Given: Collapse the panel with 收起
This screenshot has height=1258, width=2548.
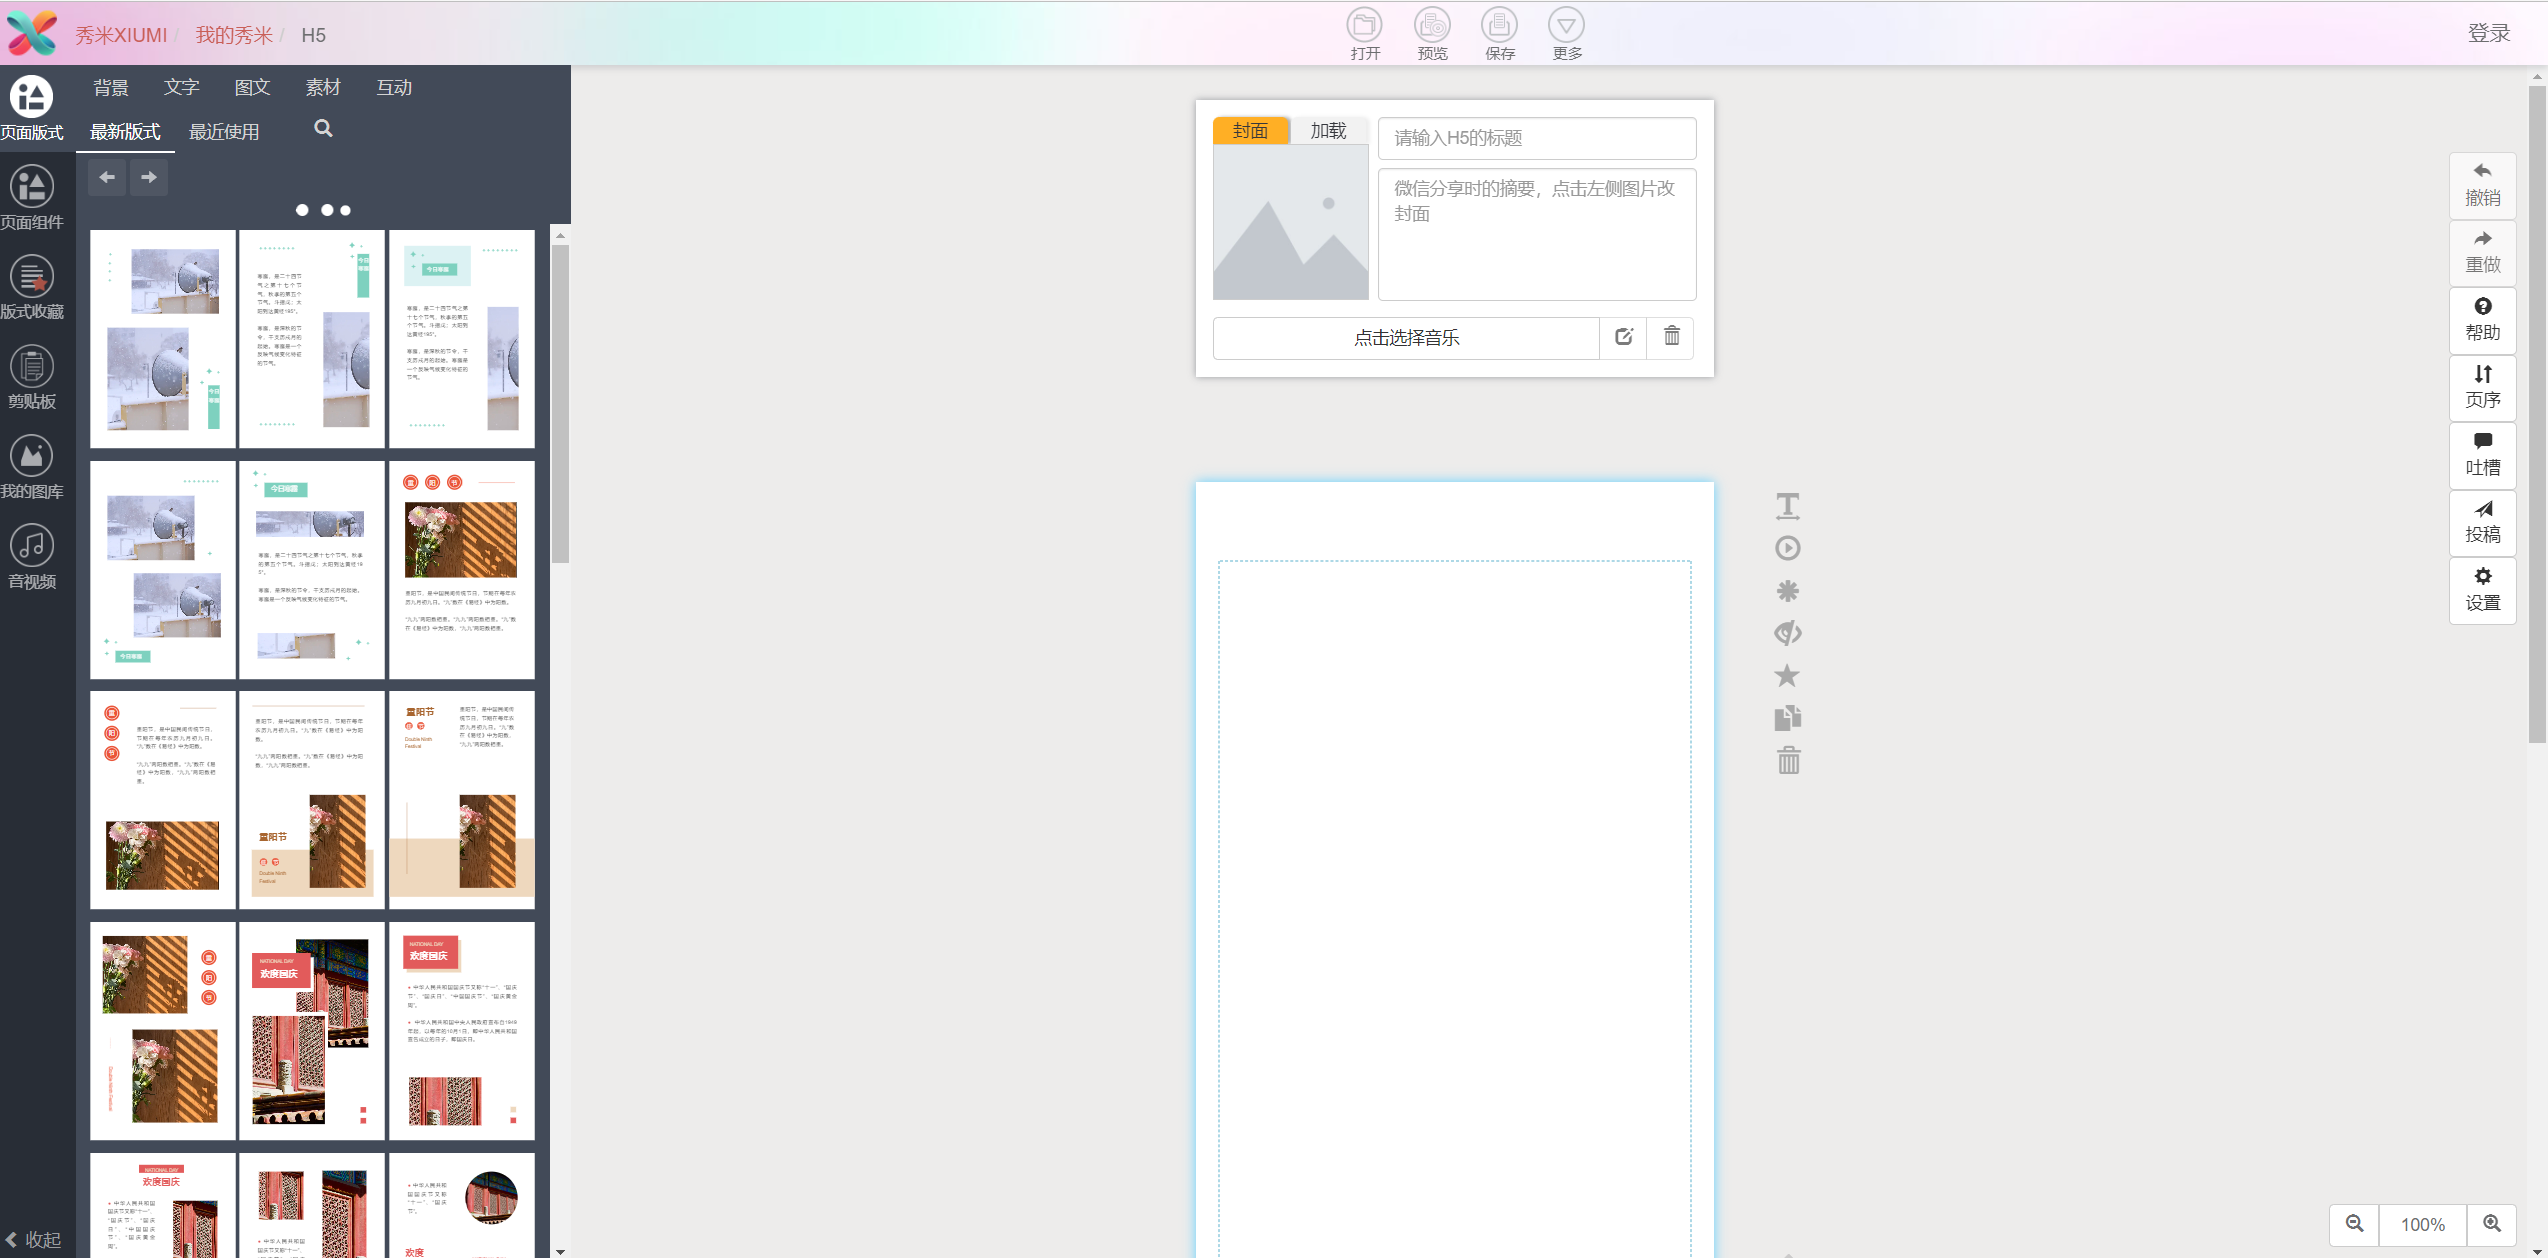Looking at the screenshot, I should coord(33,1240).
